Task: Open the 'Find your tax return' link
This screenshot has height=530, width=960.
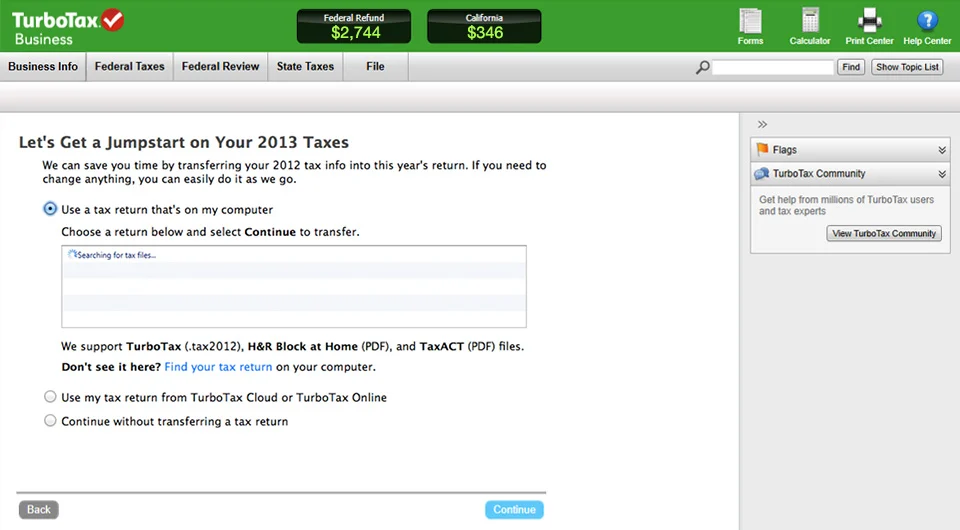Action: tap(218, 367)
